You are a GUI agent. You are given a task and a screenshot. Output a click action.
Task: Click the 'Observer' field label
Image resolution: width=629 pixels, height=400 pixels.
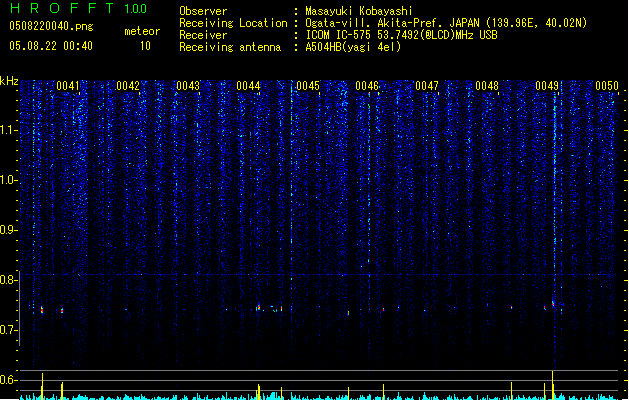click(x=203, y=11)
